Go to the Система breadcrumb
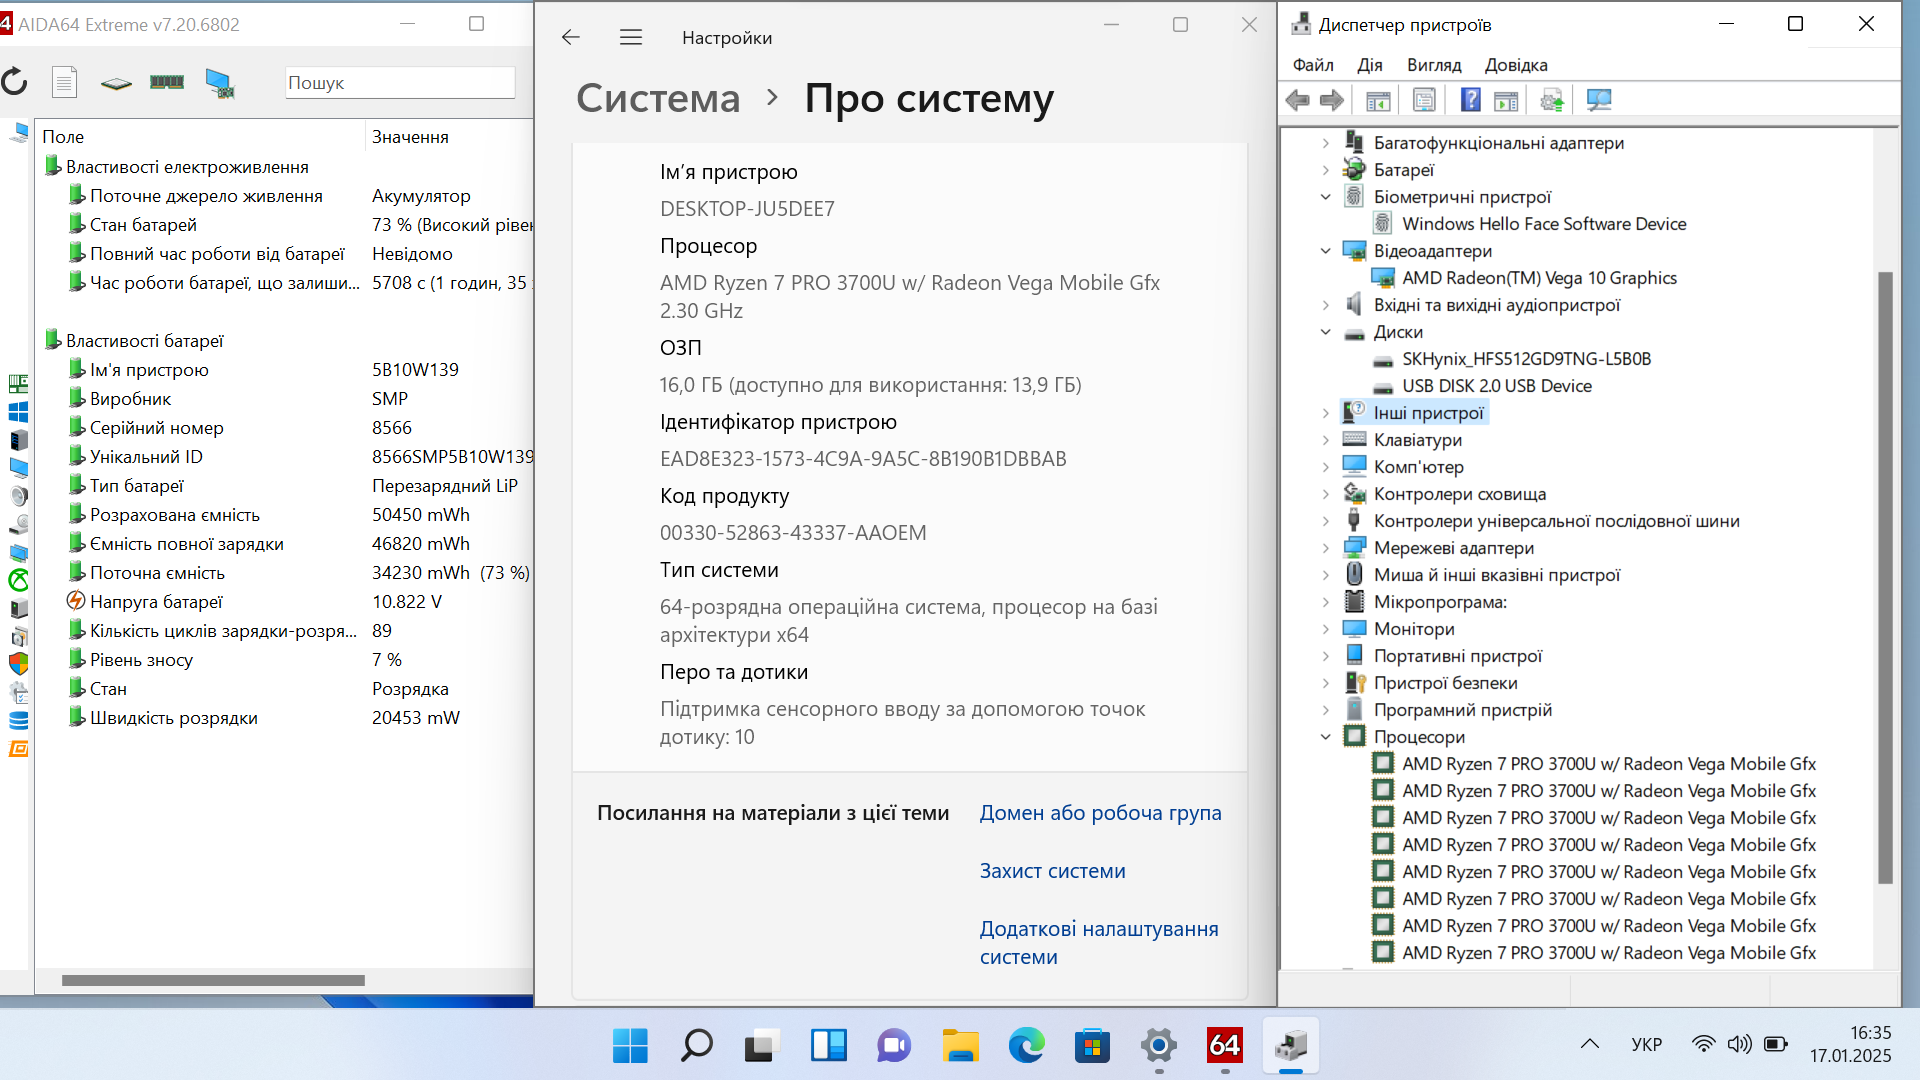Image resolution: width=1920 pixels, height=1080 pixels. (x=658, y=98)
